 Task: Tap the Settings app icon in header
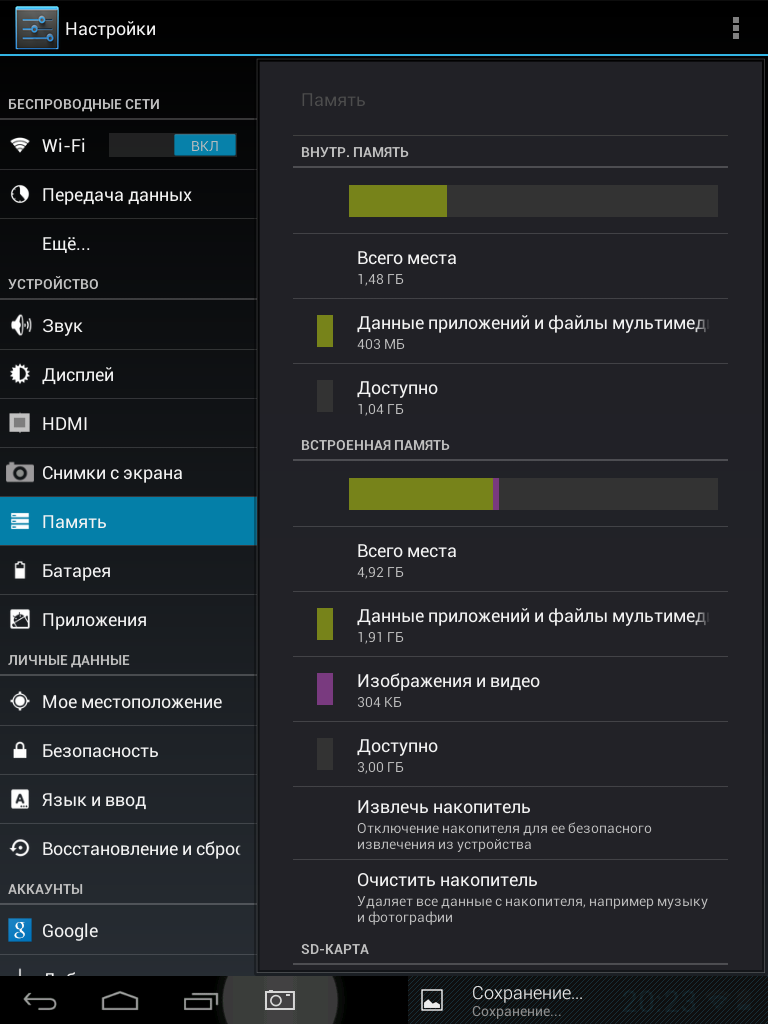click(x=36, y=28)
